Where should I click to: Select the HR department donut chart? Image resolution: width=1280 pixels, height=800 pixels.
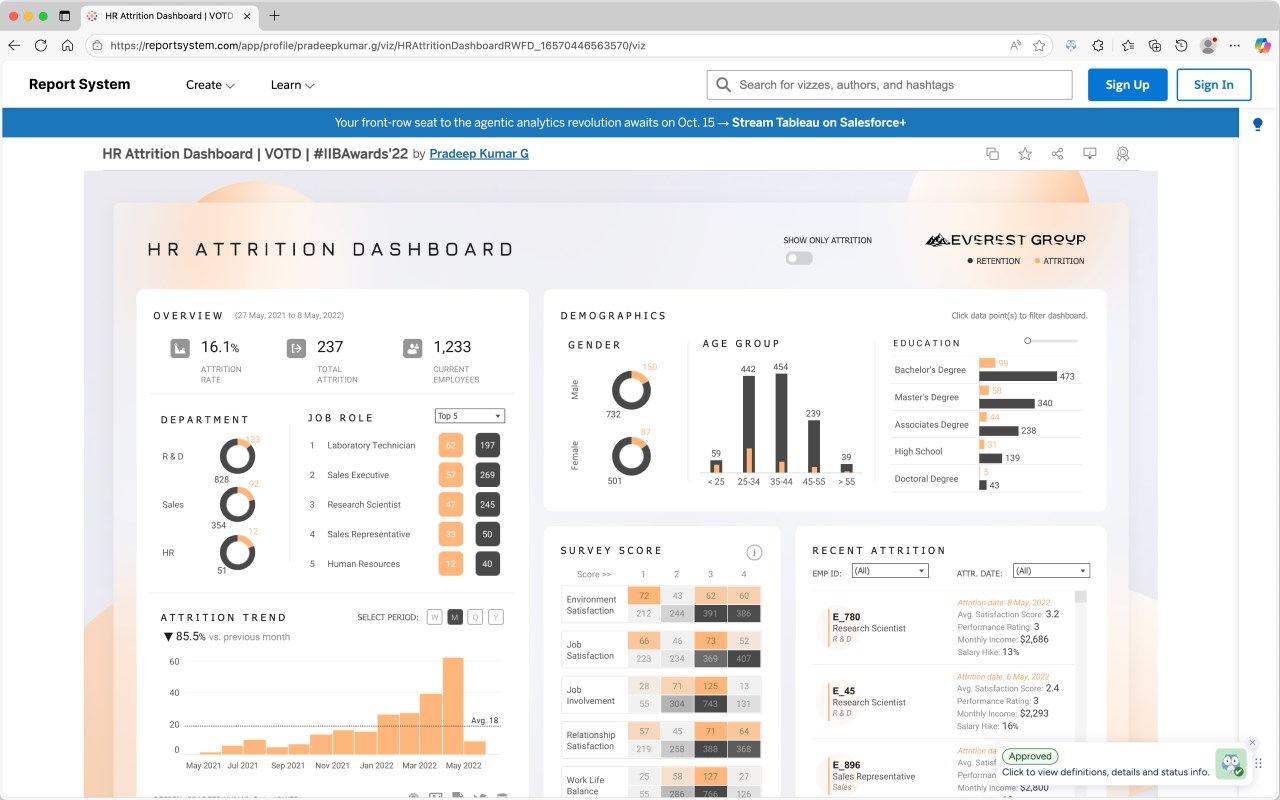[238, 552]
